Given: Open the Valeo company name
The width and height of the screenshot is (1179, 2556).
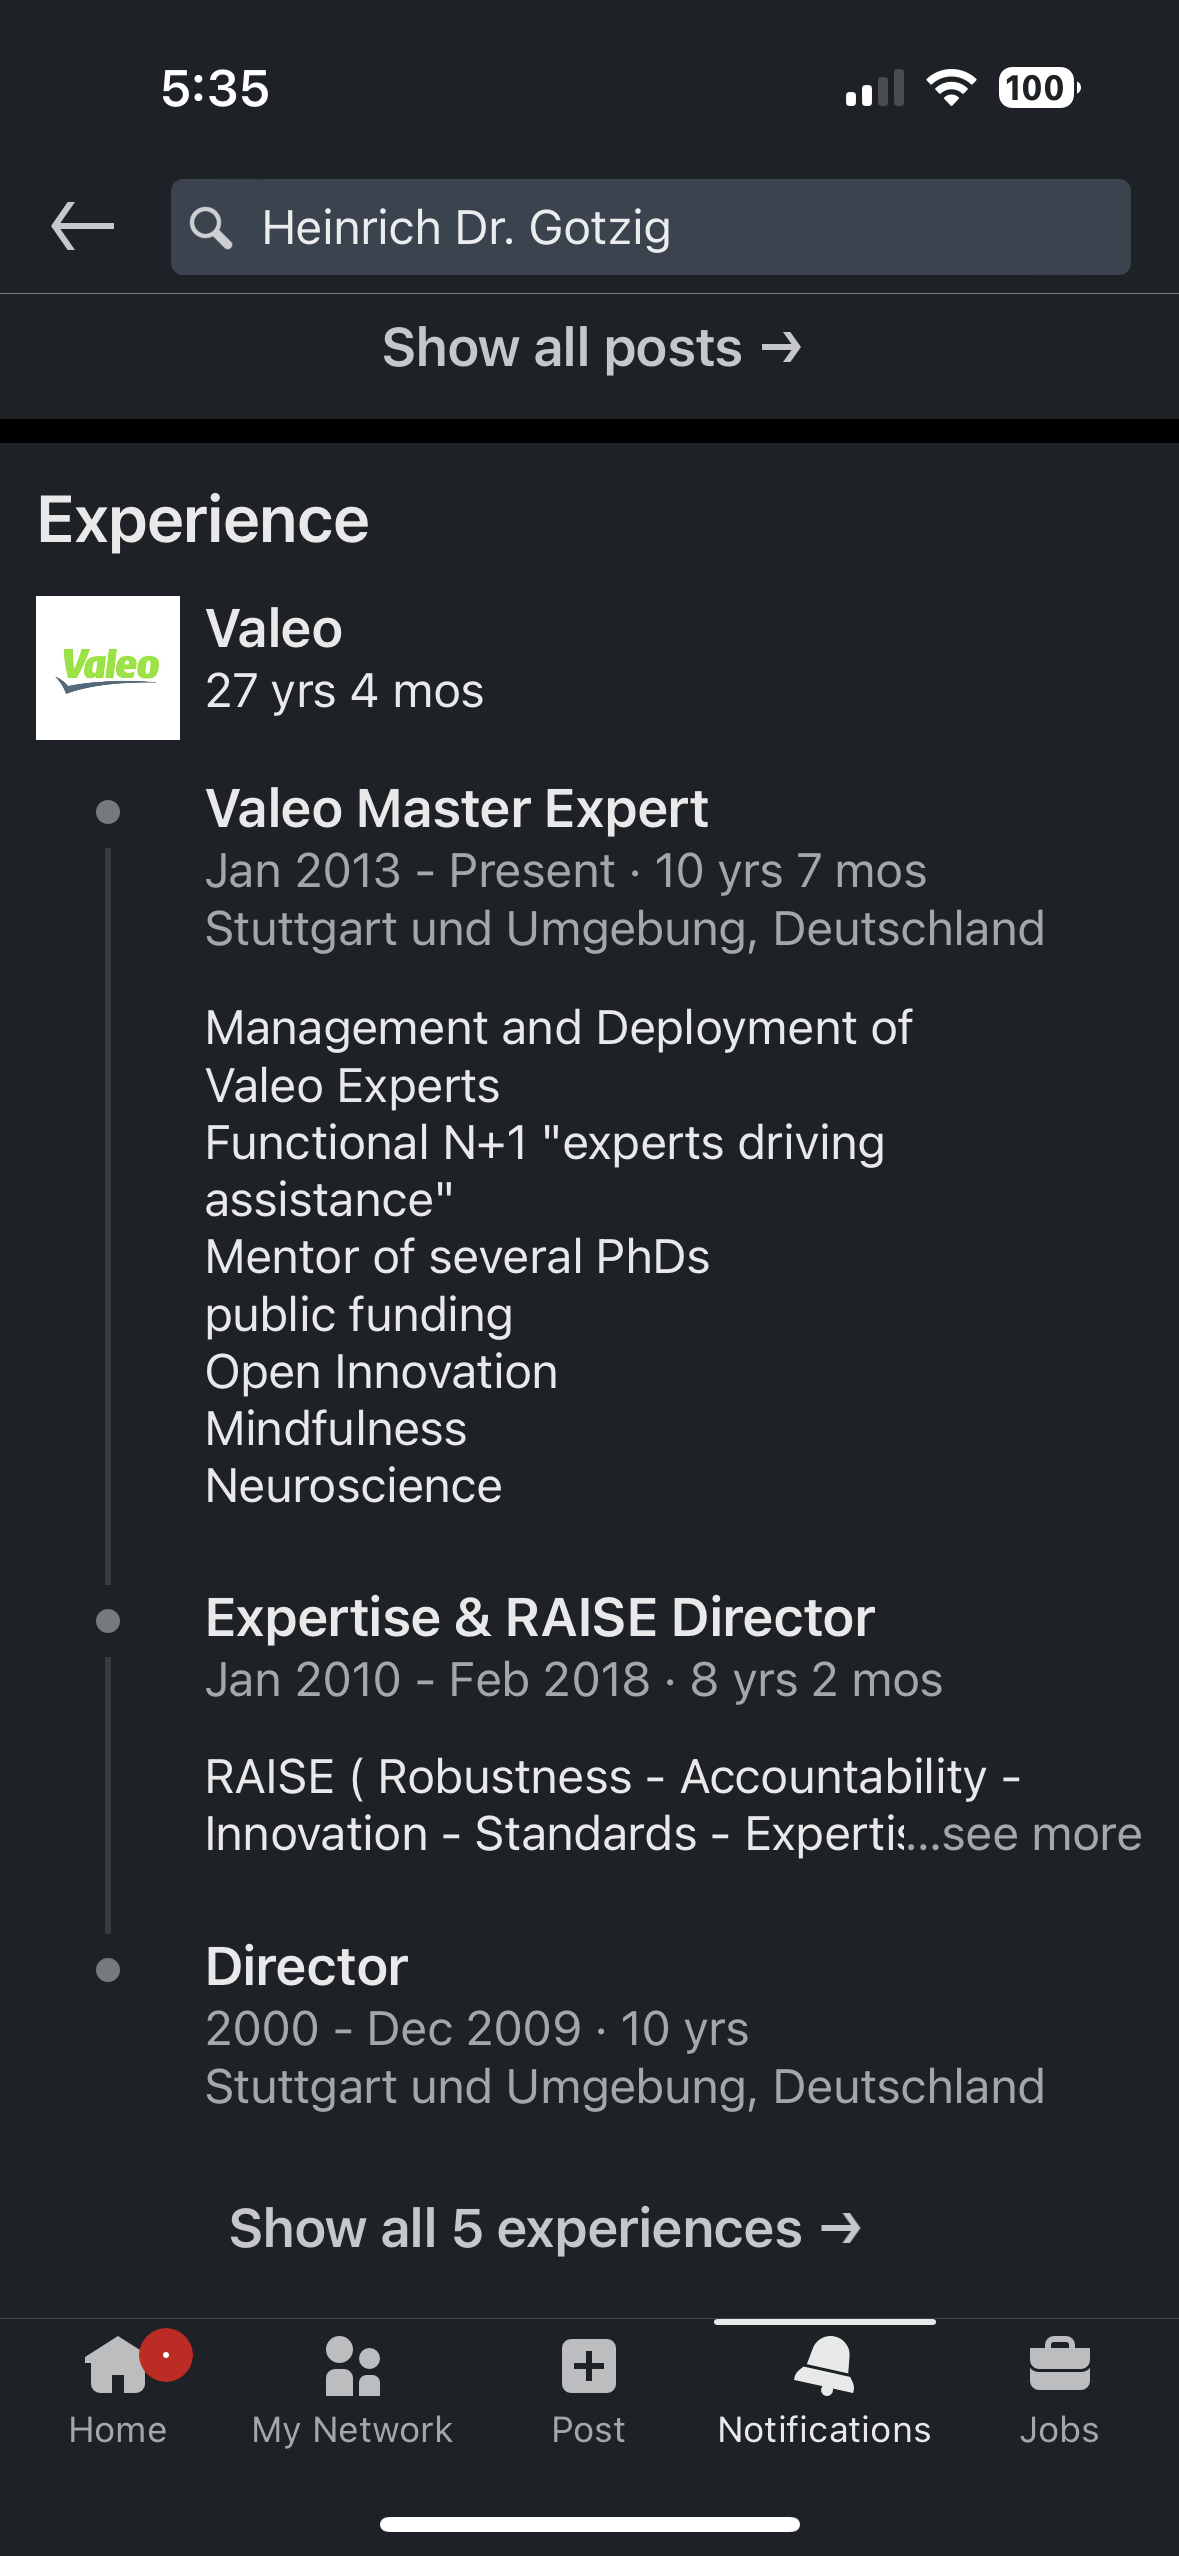Looking at the screenshot, I should [274, 629].
